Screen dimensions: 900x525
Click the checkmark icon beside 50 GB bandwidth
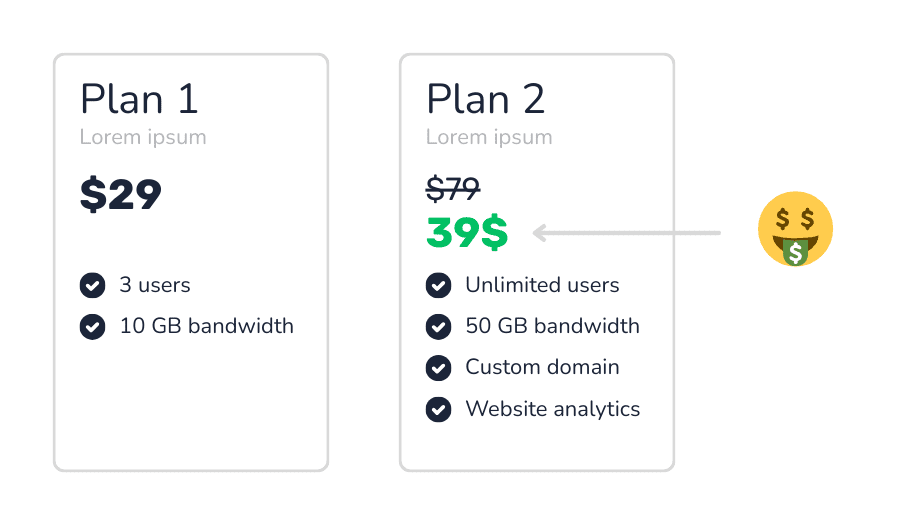tap(439, 326)
